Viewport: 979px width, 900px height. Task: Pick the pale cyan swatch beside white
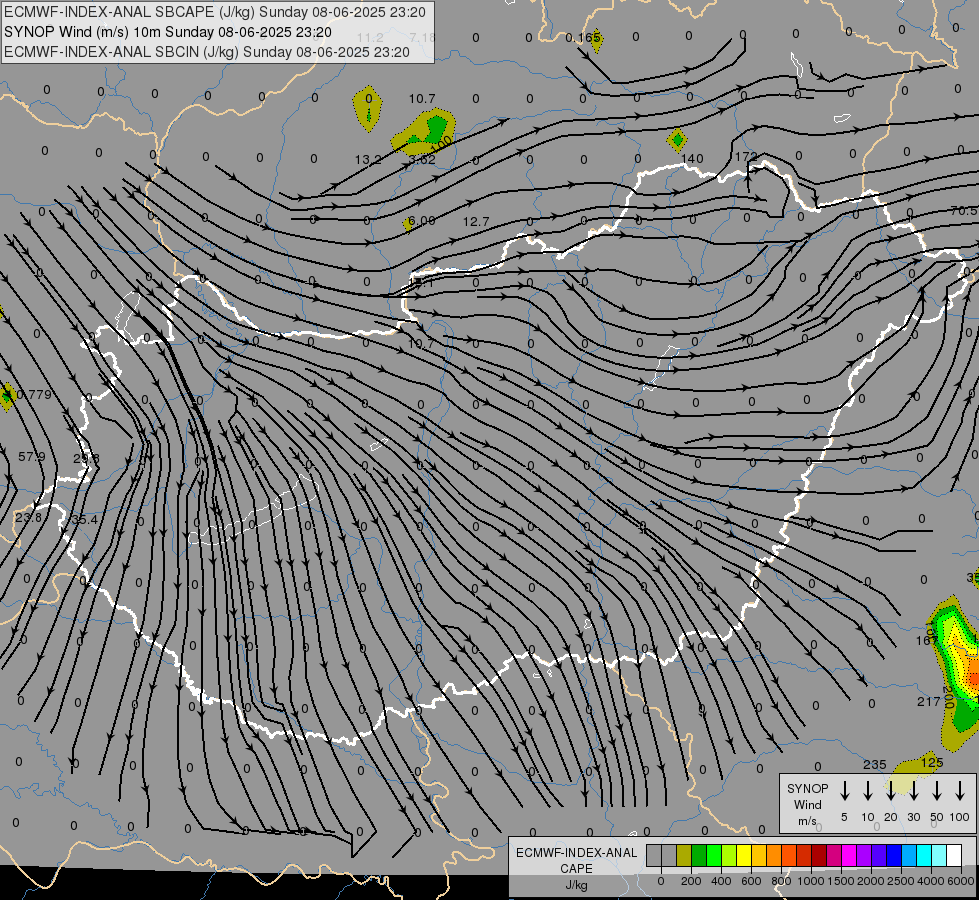click(x=938, y=856)
